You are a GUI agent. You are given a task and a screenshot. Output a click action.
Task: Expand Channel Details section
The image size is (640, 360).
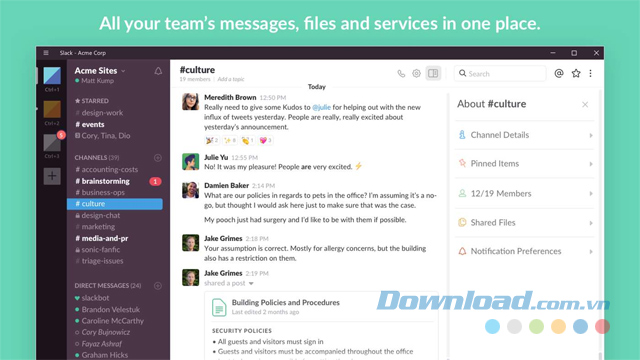click(524, 135)
